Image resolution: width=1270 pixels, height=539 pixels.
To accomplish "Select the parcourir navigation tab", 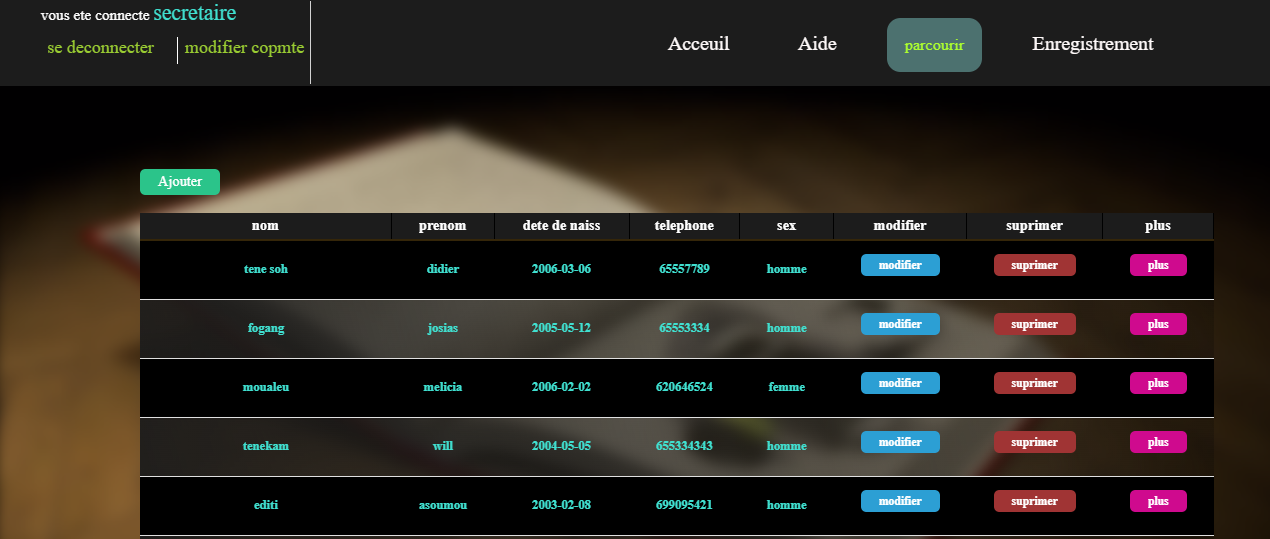I will [x=934, y=45].
